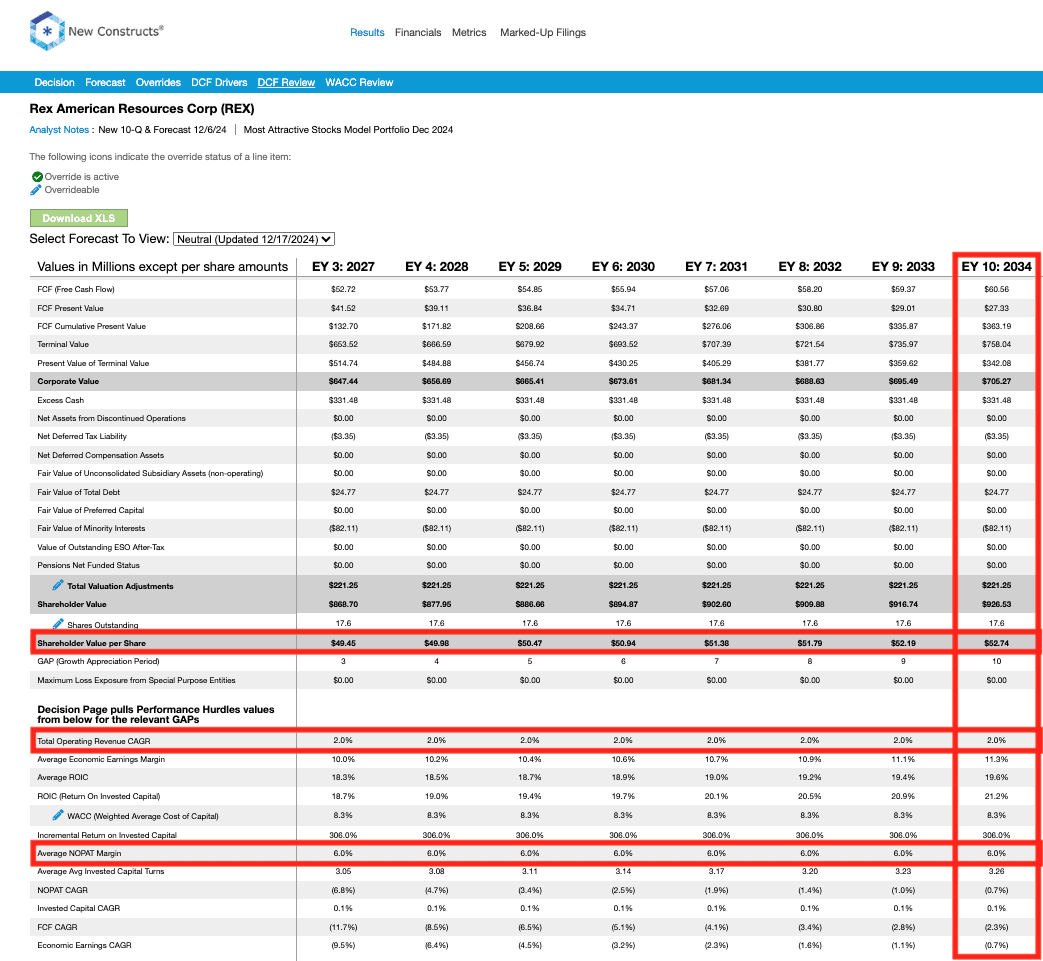Click the Download XLS button
Viewport: 1043px width, 961px height.
tap(78, 218)
